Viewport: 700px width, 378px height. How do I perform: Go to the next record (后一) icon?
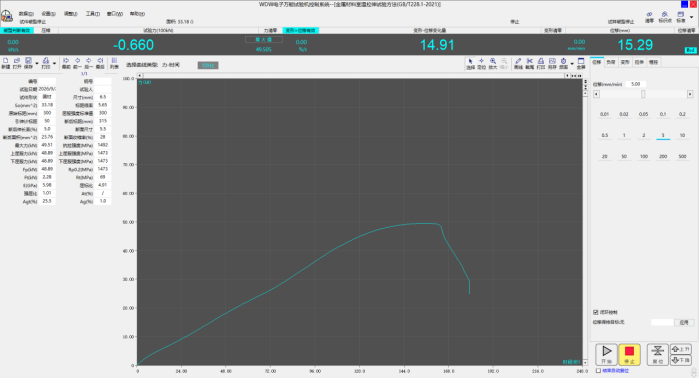click(x=89, y=63)
